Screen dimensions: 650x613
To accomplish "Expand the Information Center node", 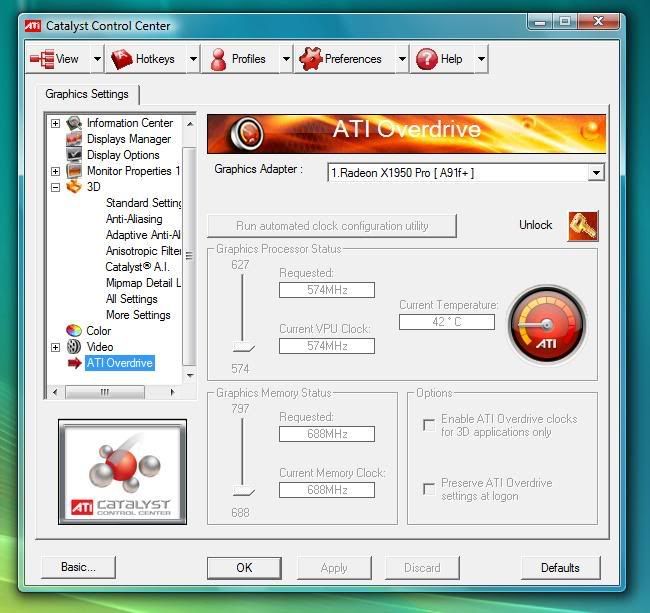I will 55,123.
